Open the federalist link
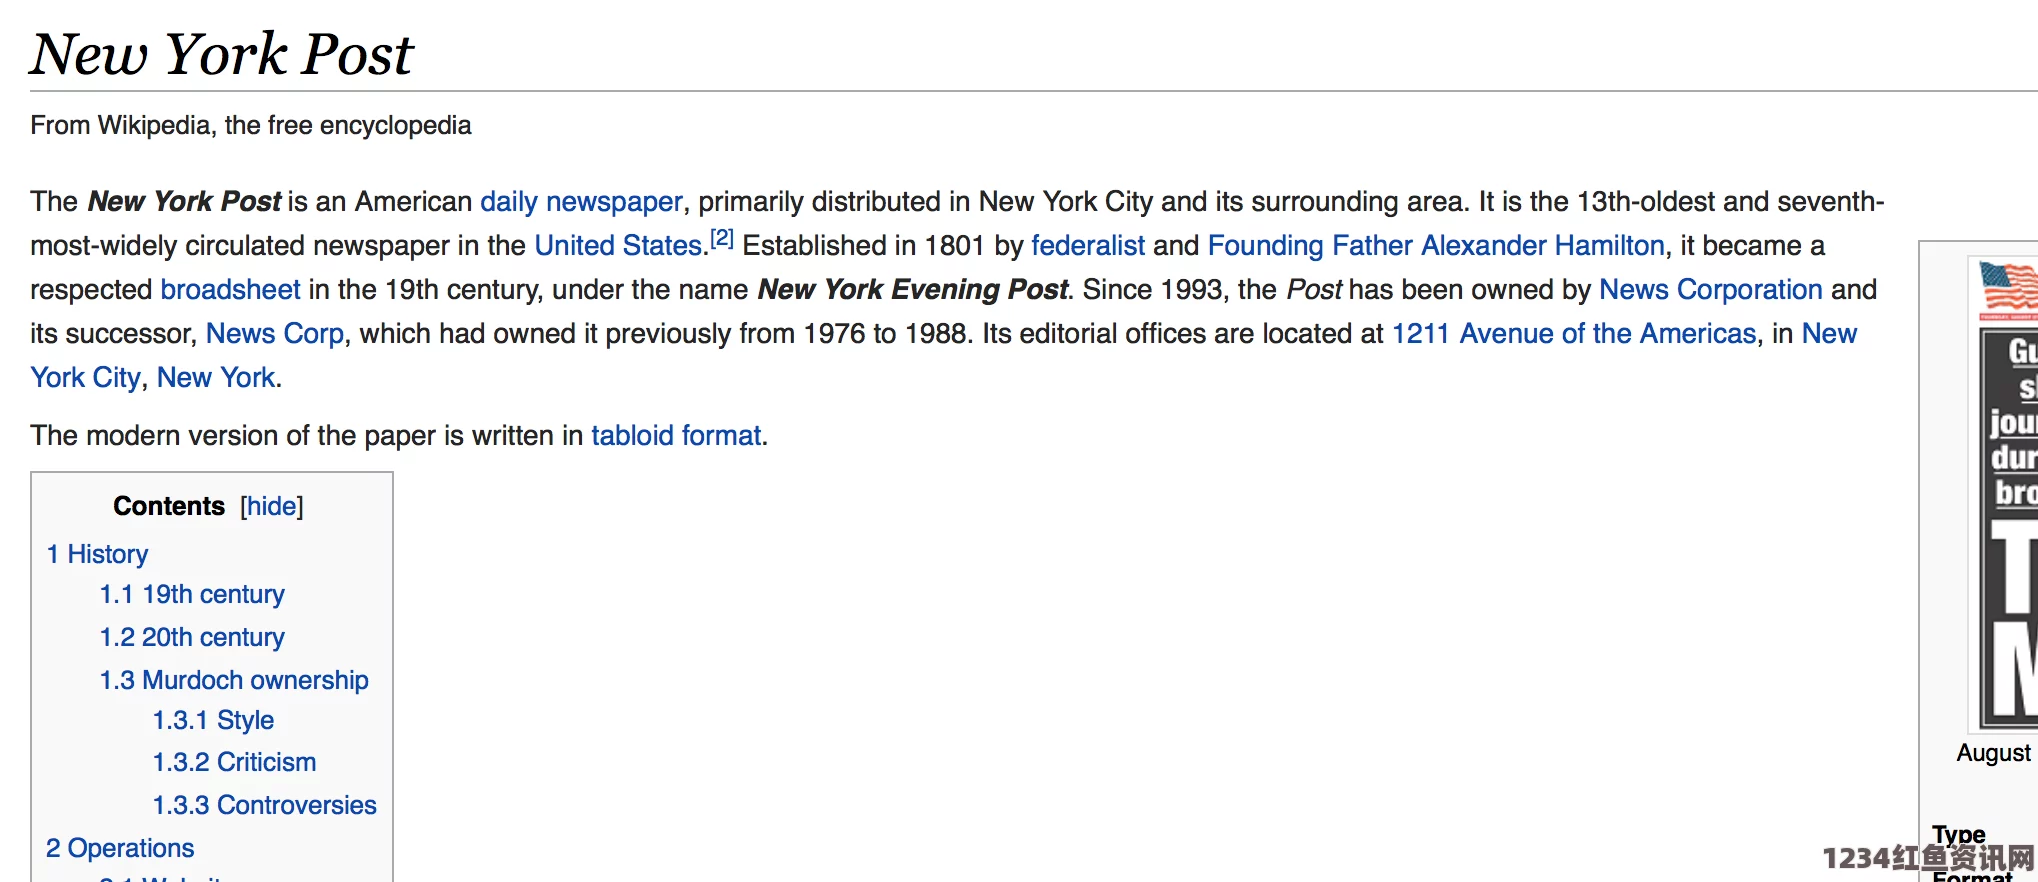This screenshot has width=2038, height=882. tap(1088, 246)
